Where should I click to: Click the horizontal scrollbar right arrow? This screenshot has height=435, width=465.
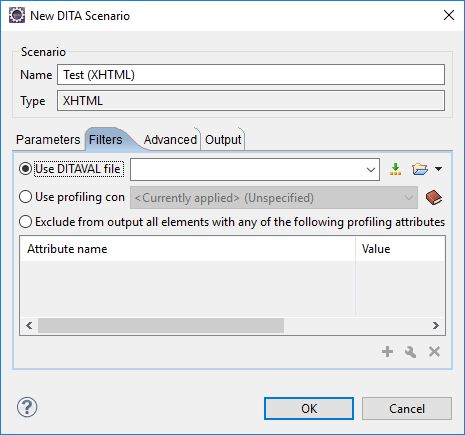[436, 325]
